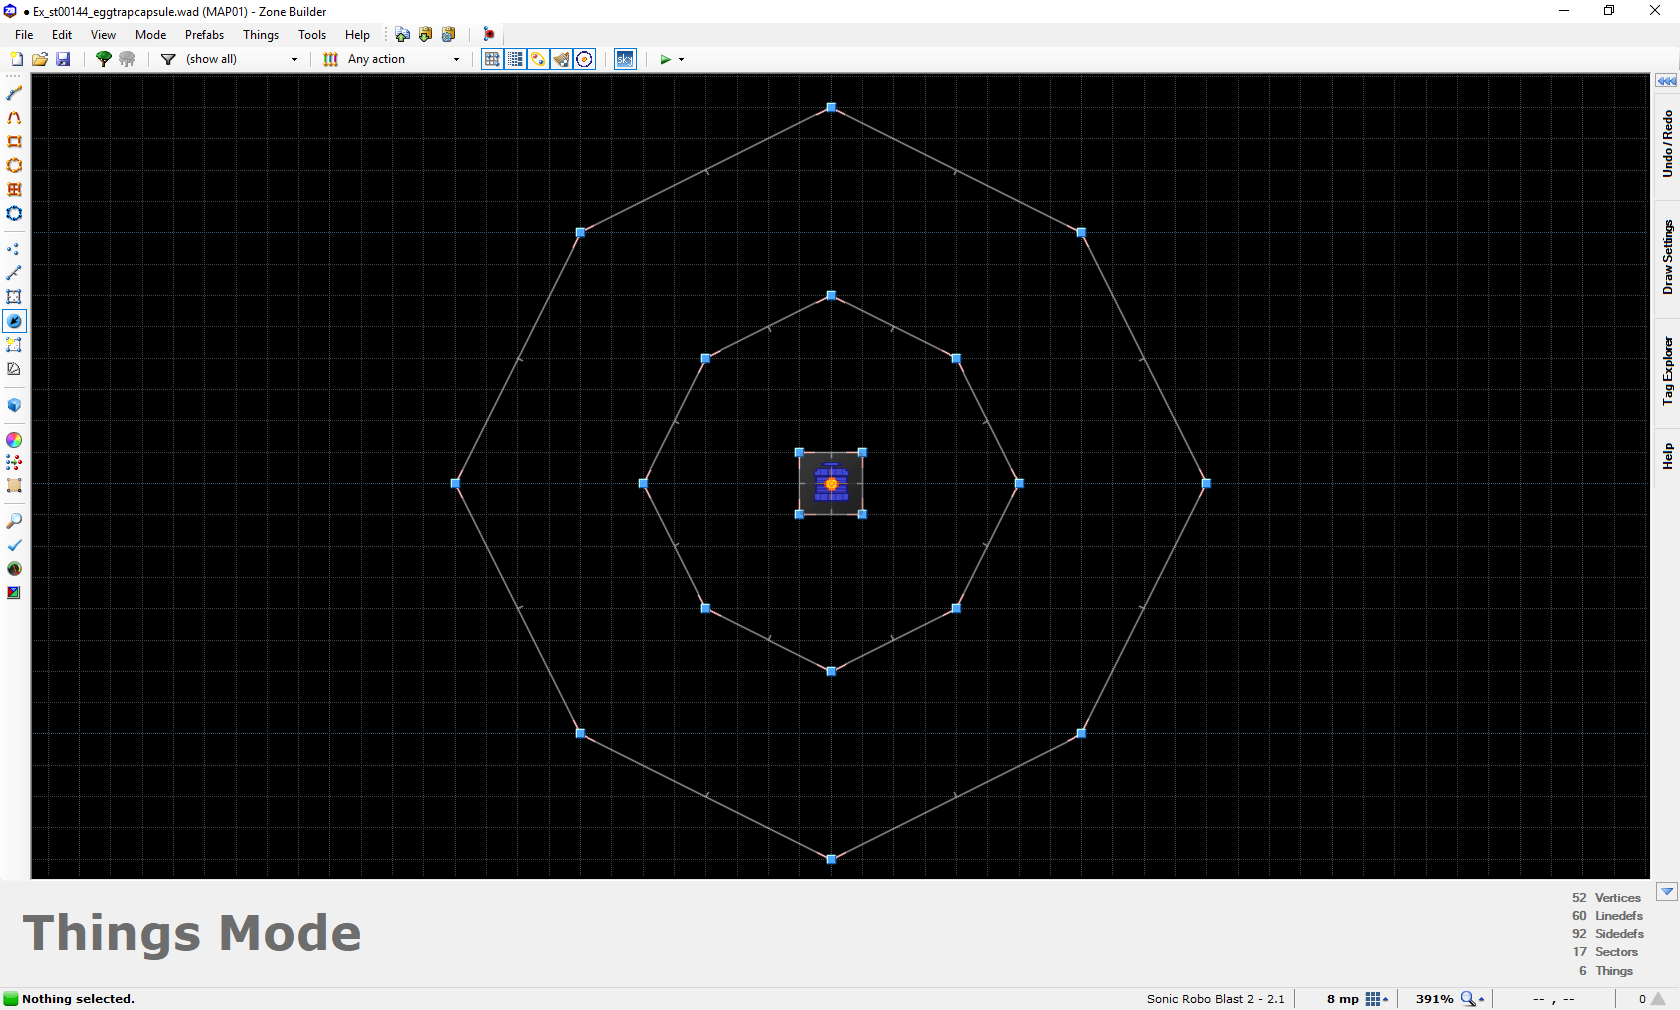Select the egg capsule thing at map center
This screenshot has height=1010, width=1680.
831,484
